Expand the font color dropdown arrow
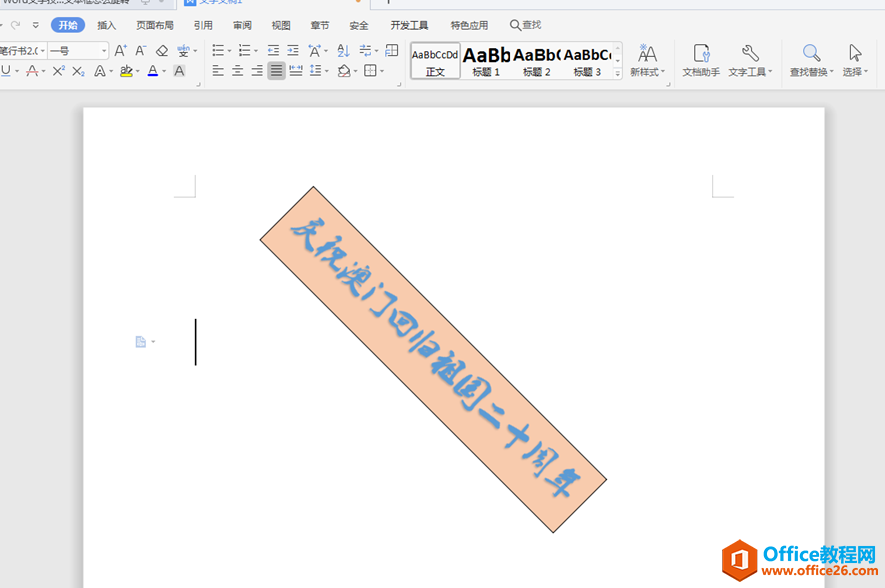This screenshot has height=588, width=885. click(x=164, y=71)
